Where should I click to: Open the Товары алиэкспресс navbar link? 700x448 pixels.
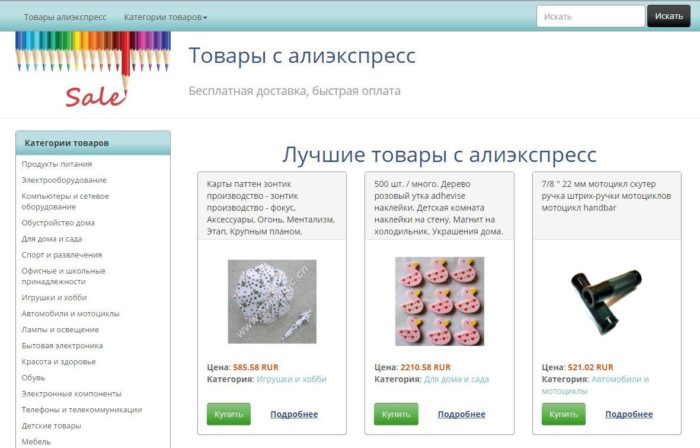(65, 17)
